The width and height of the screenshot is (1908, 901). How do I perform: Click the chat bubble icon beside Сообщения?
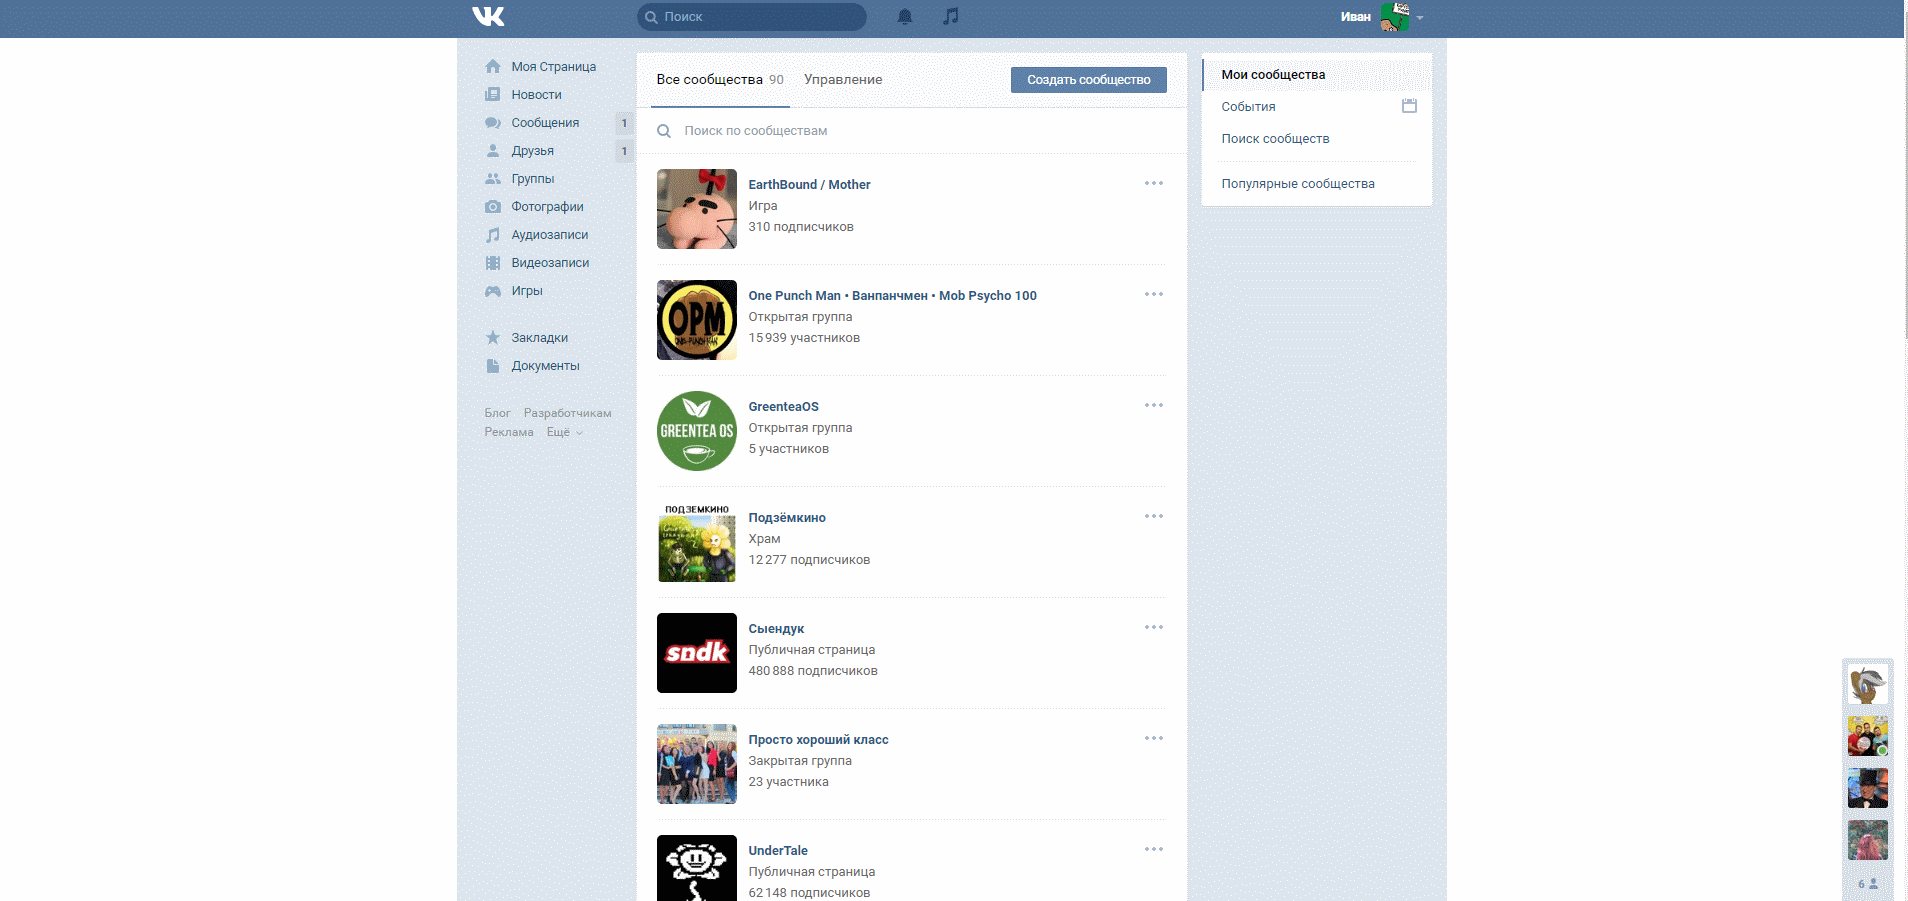point(493,122)
